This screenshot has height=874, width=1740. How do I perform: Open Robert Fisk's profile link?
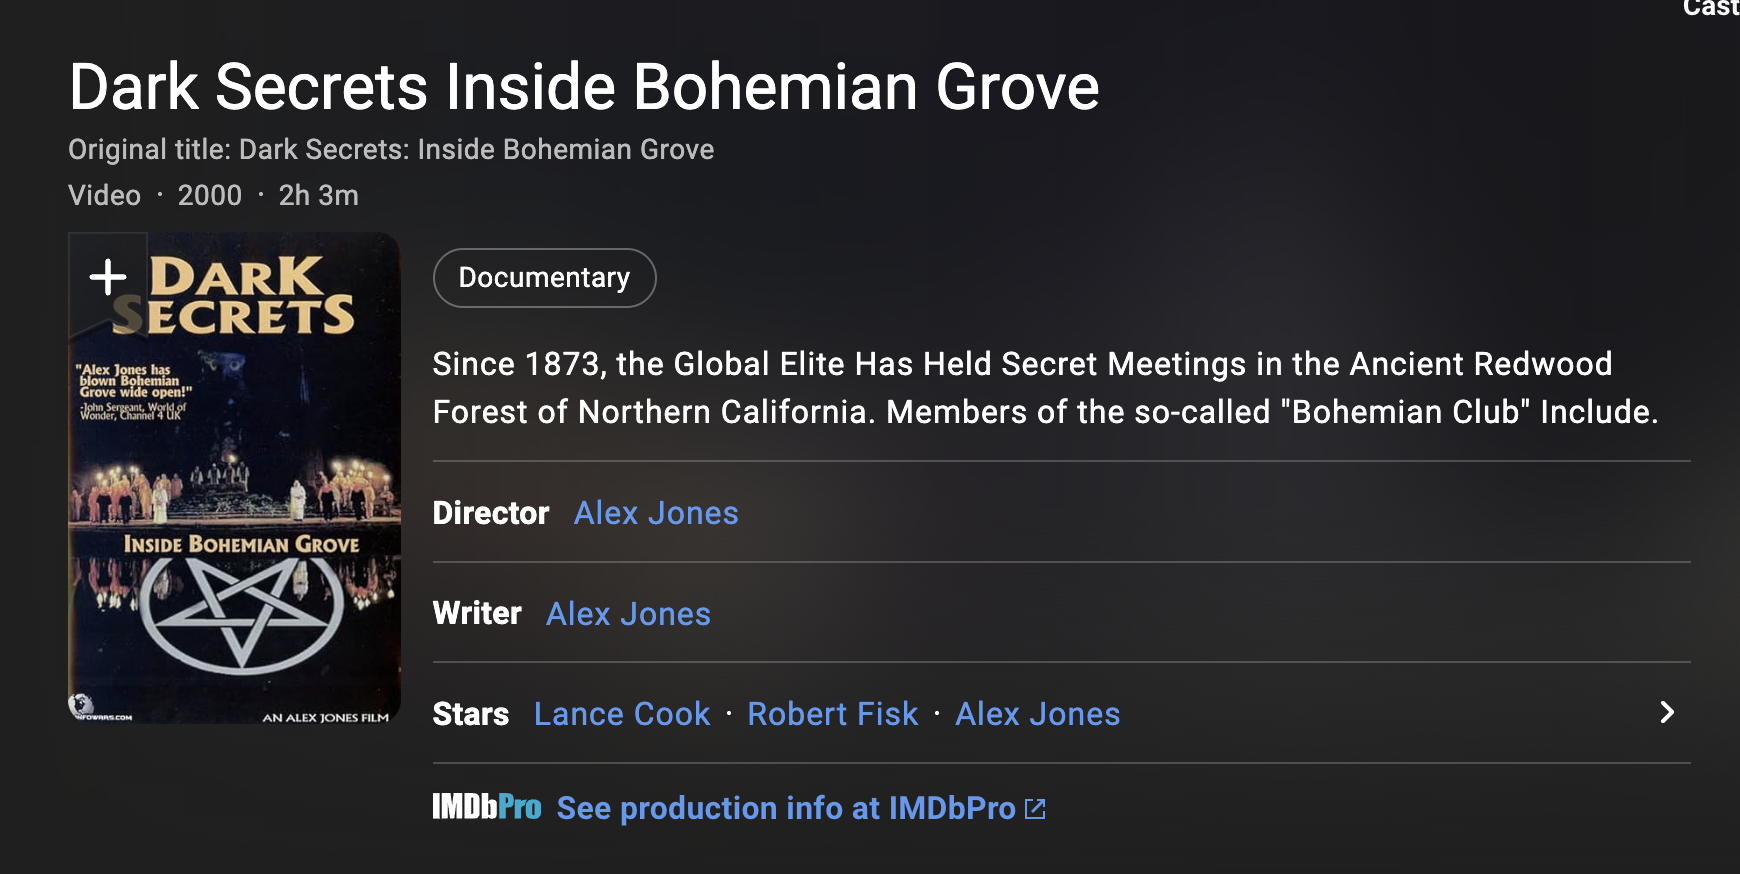tap(832, 714)
